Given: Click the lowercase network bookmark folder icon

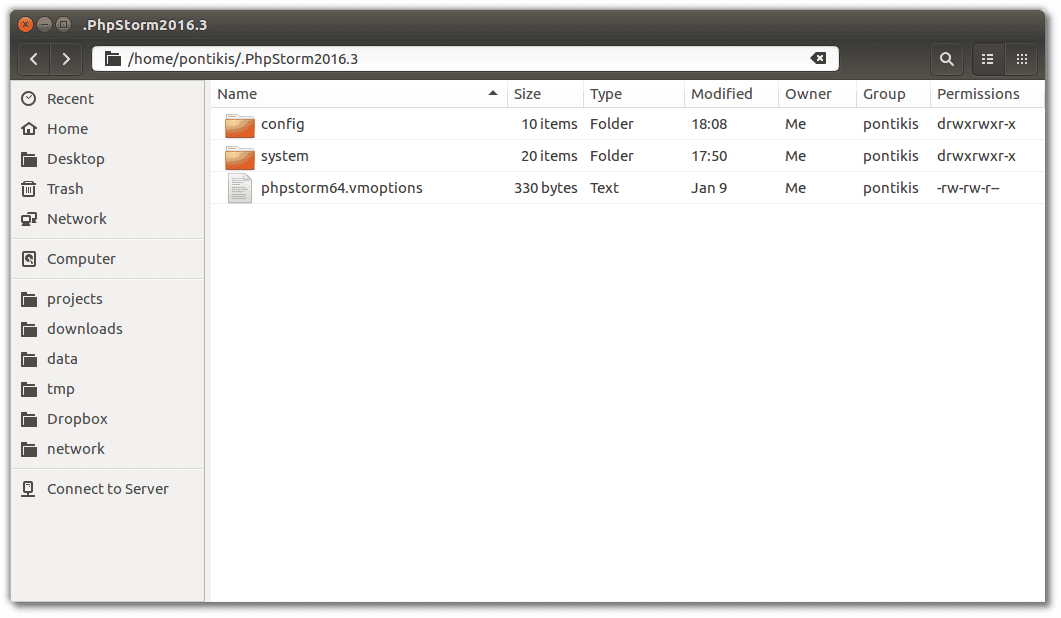Looking at the screenshot, I should click(x=28, y=449).
